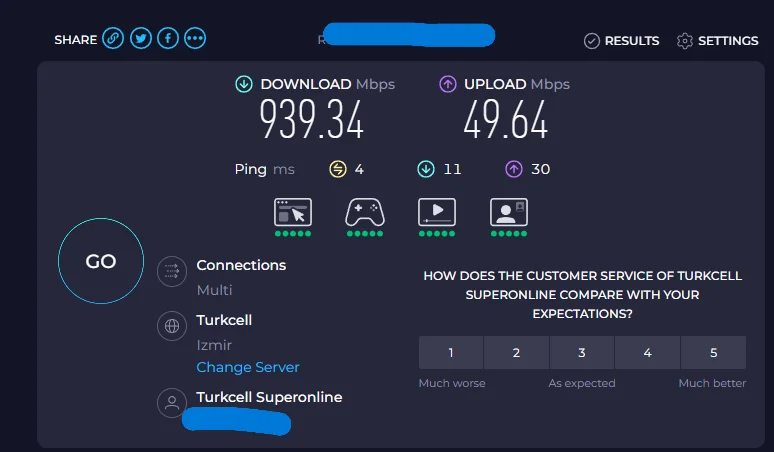The width and height of the screenshot is (774, 452).
Task: Click the Change Server link
Action: pyautogui.click(x=248, y=367)
